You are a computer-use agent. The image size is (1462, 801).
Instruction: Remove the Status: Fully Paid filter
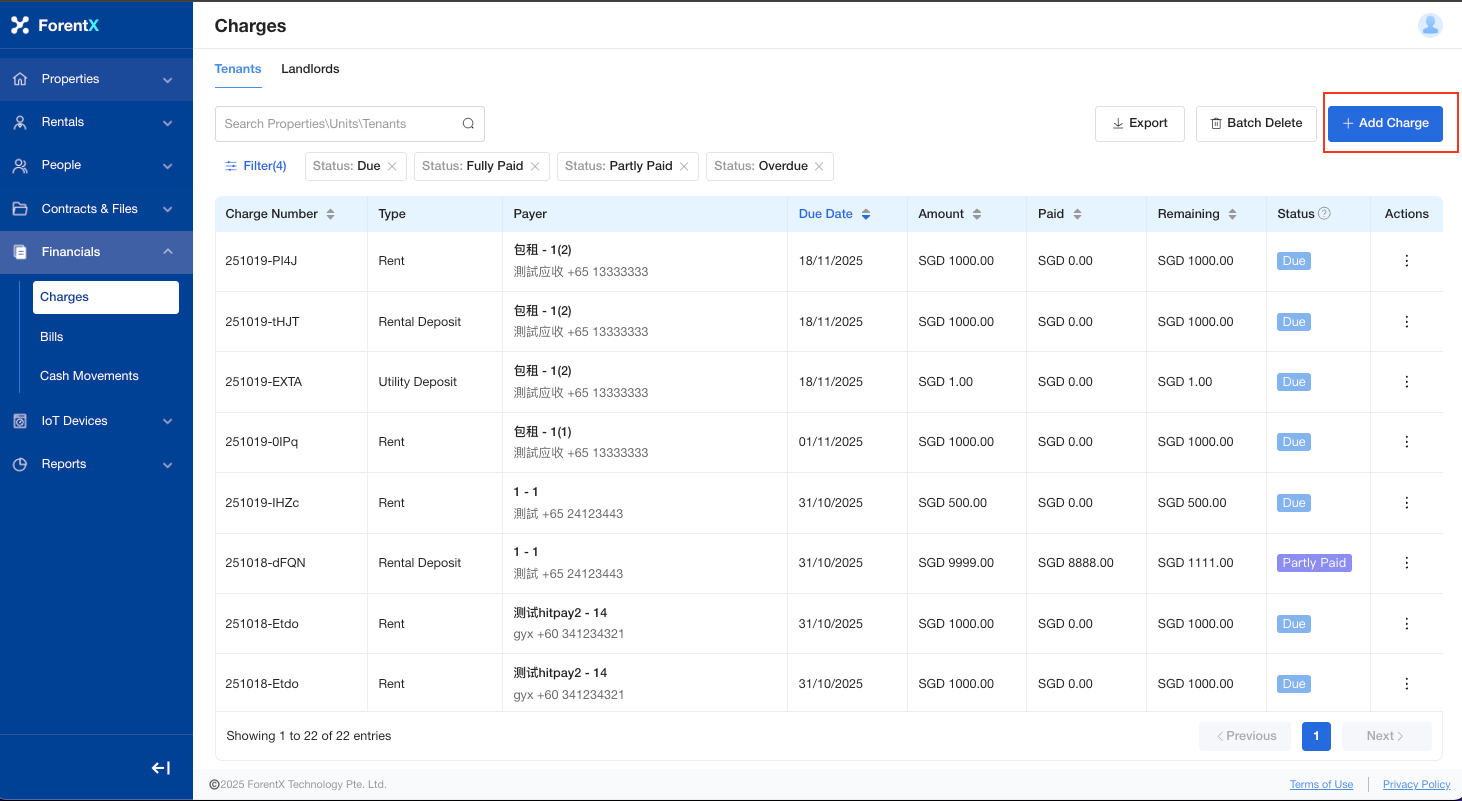coord(535,166)
